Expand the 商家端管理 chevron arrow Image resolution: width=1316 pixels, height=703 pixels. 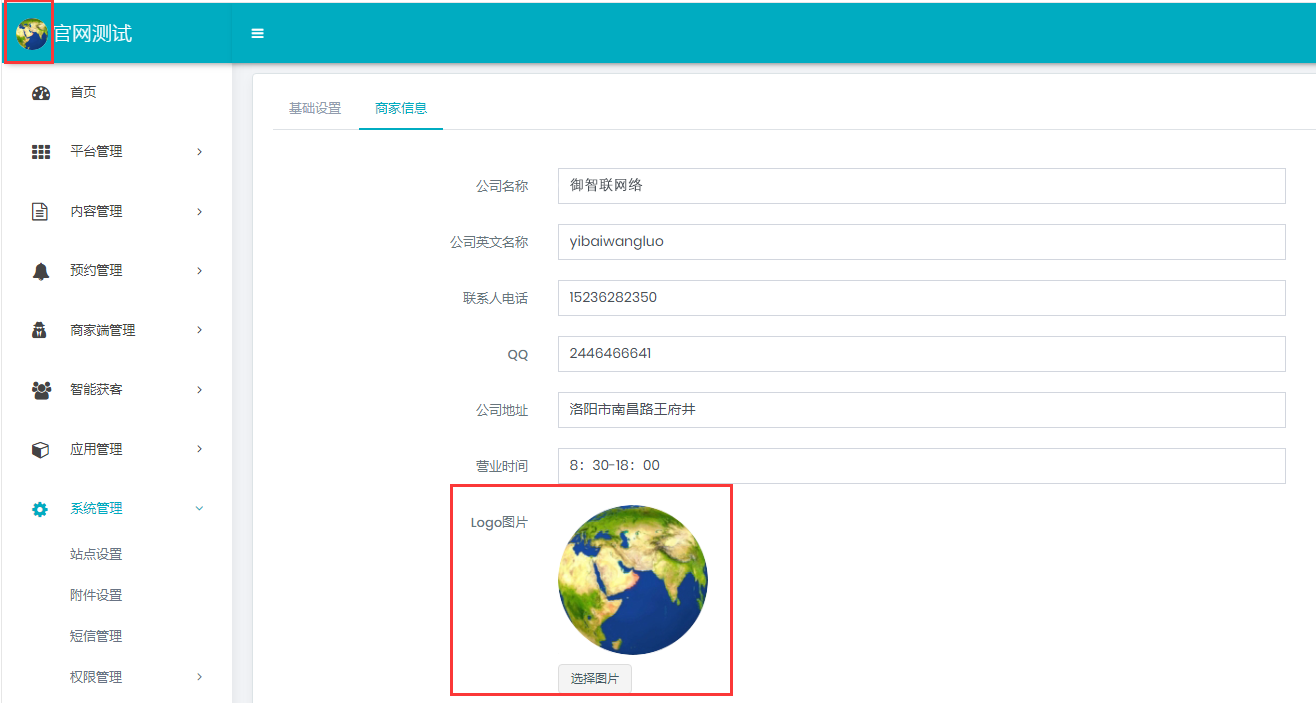(199, 330)
